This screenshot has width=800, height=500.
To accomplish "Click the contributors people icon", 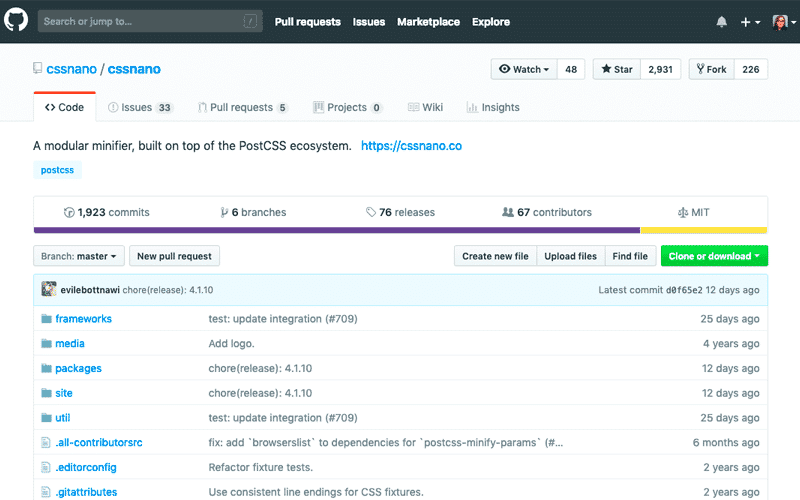I will [507, 212].
